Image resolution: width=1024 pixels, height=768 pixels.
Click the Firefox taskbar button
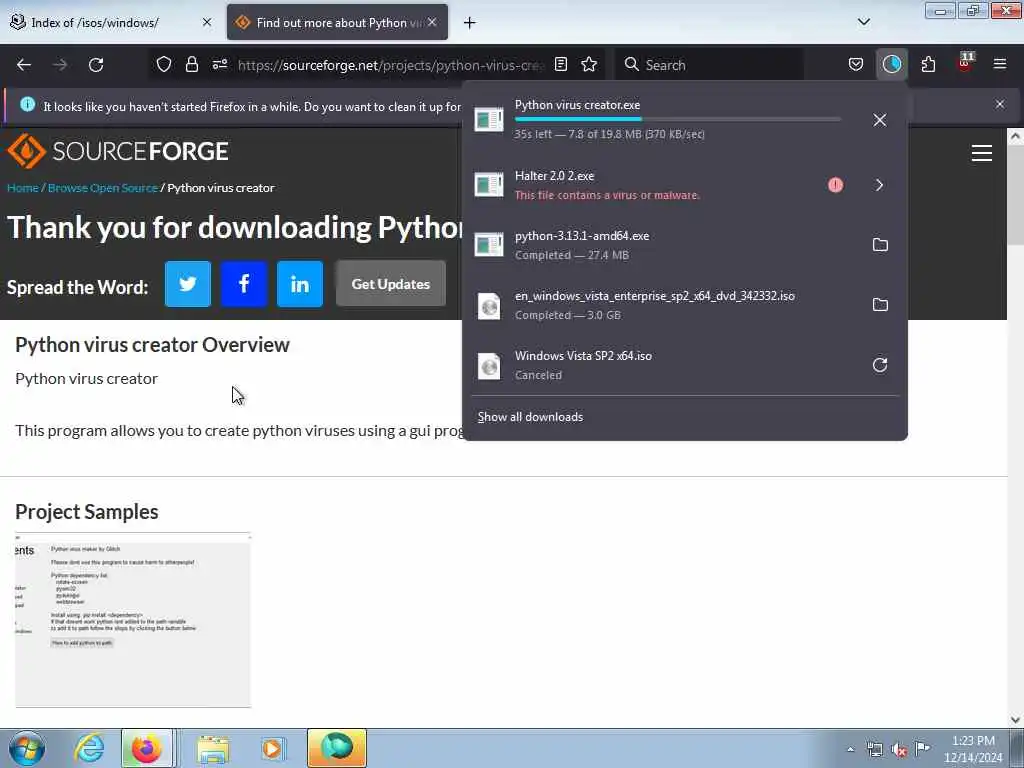click(147, 748)
